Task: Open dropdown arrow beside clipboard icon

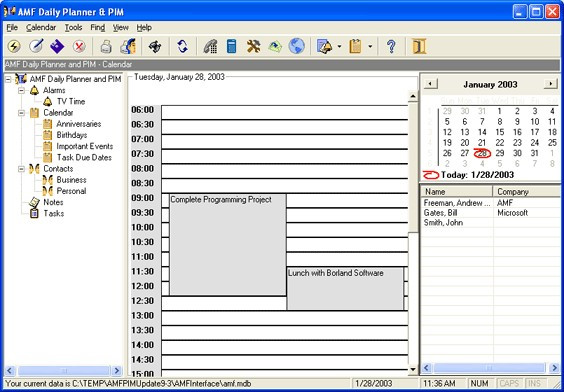Action: click(x=370, y=46)
